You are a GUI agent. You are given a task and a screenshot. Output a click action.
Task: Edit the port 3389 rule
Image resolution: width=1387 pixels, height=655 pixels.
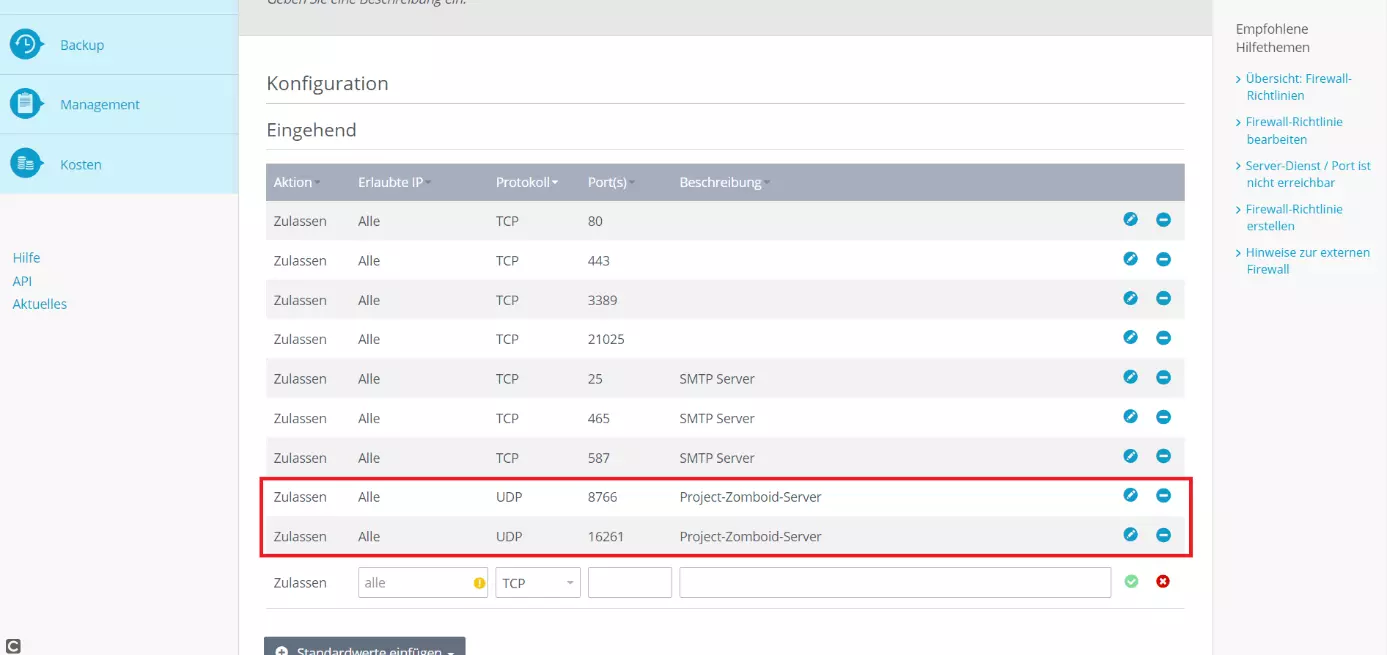coord(1130,298)
